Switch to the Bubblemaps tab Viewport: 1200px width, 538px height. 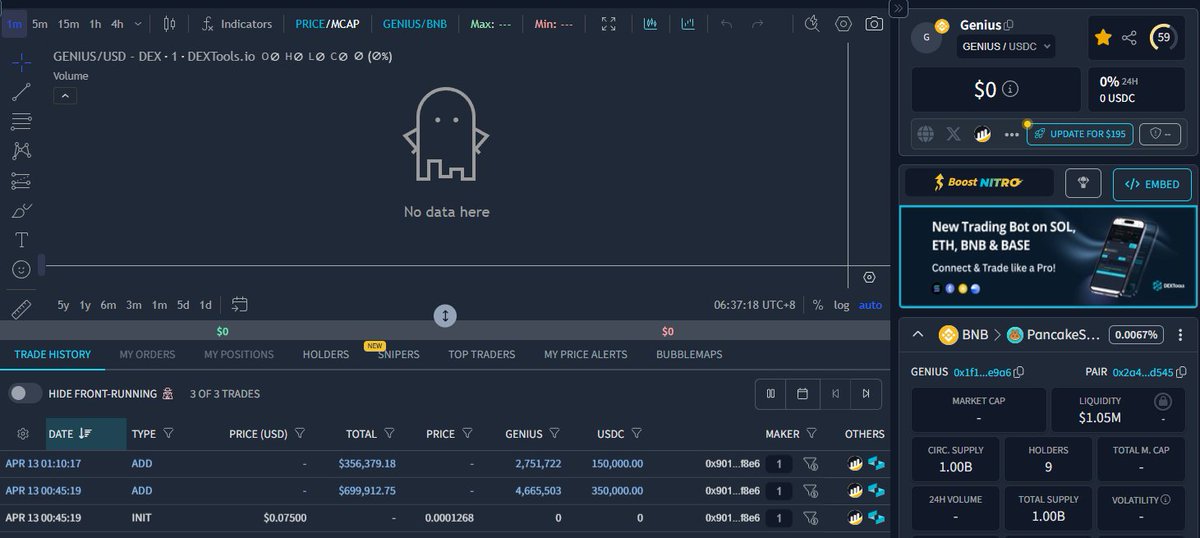coord(689,354)
